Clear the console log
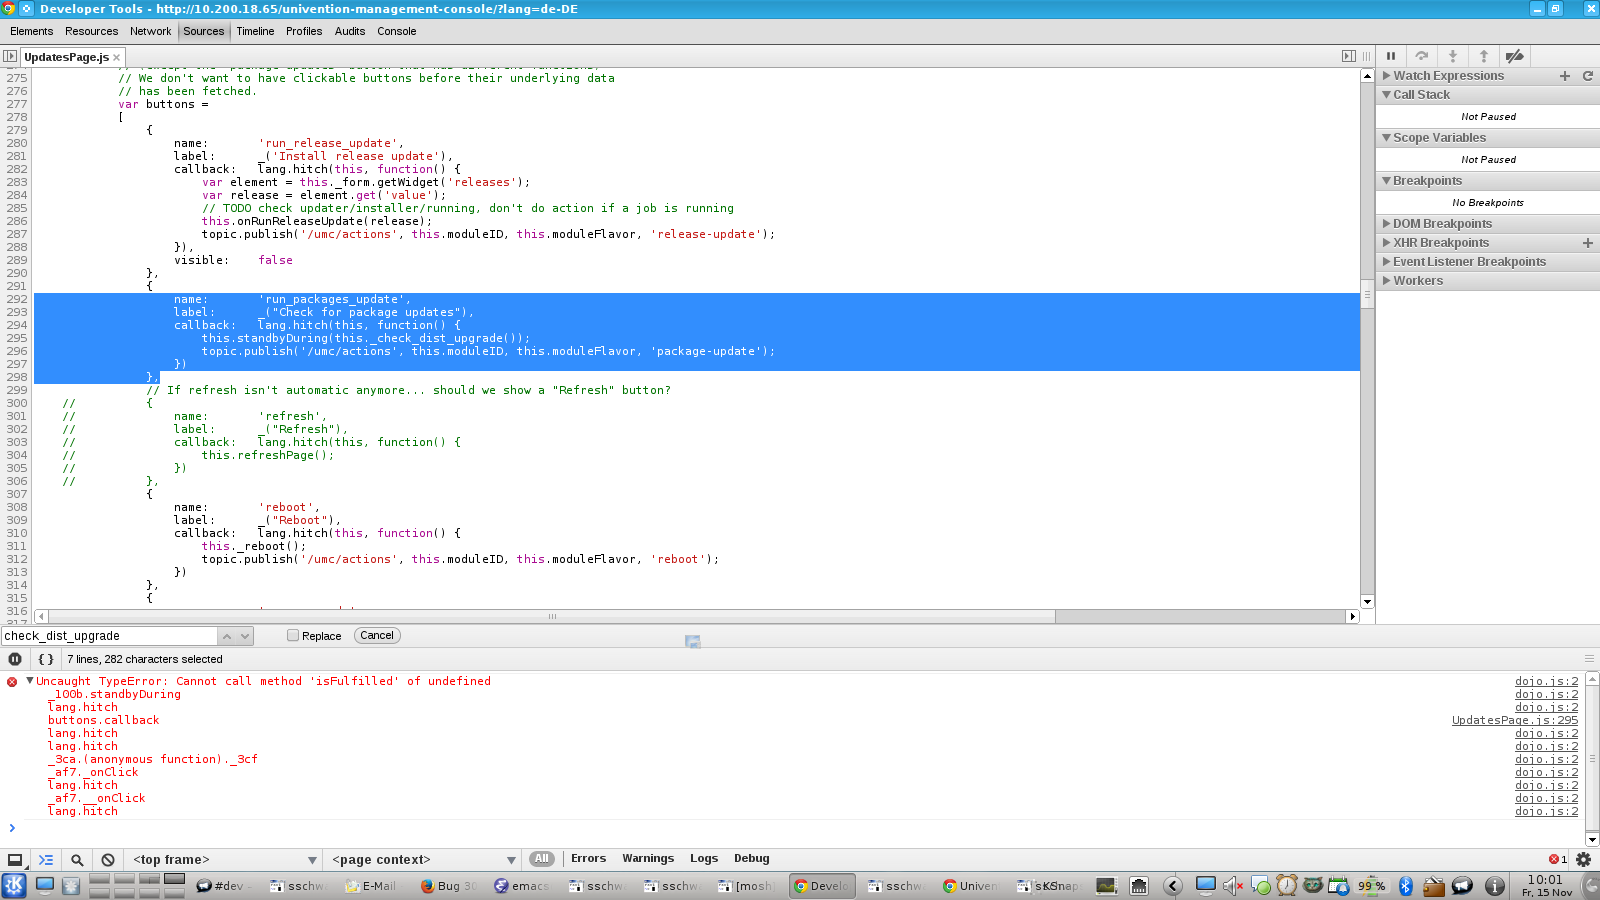Image resolution: width=1600 pixels, height=900 pixels. tap(108, 860)
